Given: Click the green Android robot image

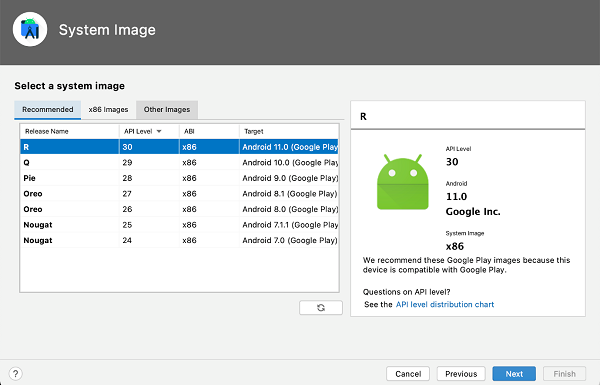Looking at the screenshot, I should point(403,182).
